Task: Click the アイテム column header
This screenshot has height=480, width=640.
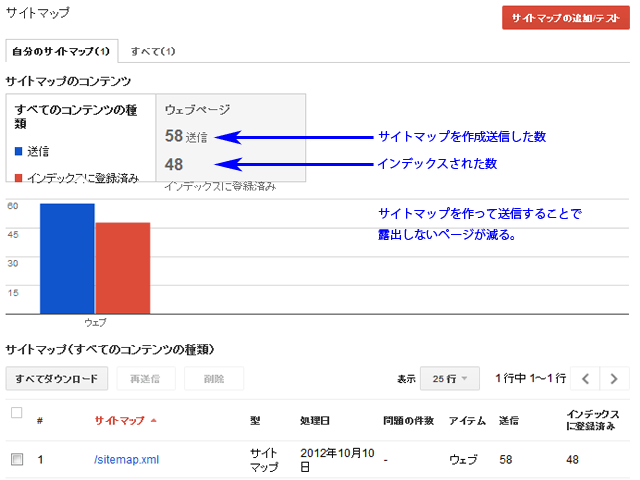Action: [467, 420]
